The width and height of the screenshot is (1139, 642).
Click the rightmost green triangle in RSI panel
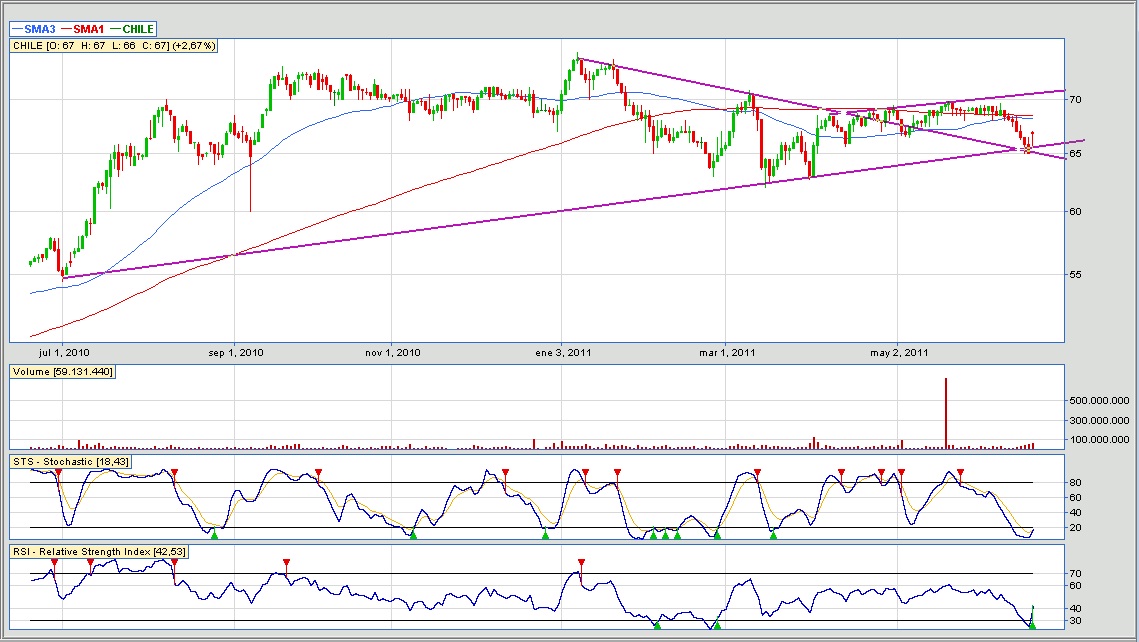pyautogui.click(x=1032, y=626)
